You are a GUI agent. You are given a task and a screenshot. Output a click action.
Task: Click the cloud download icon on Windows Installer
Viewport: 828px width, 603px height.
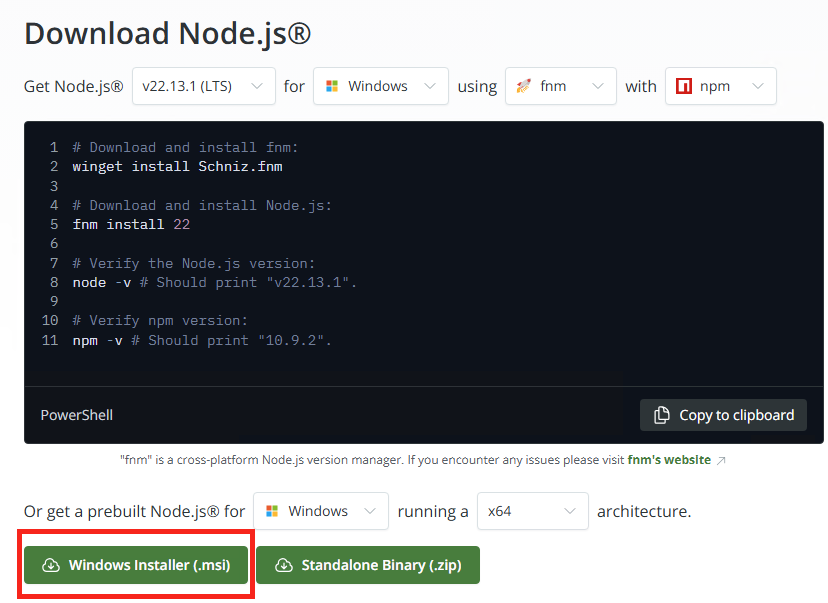coord(51,565)
